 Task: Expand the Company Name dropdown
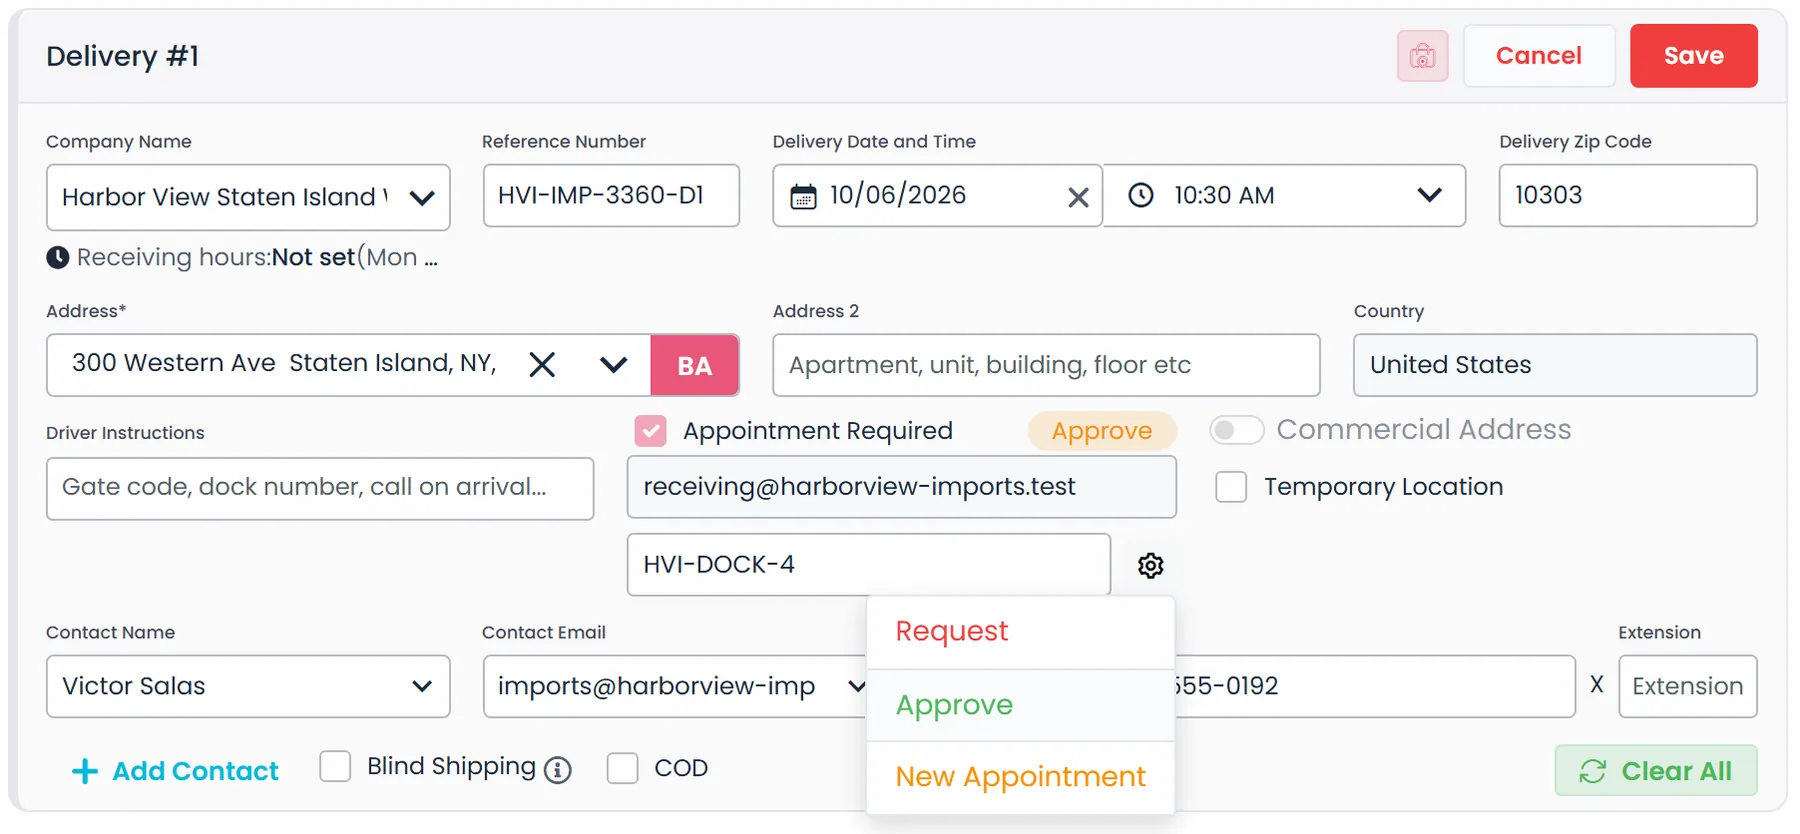click(422, 198)
